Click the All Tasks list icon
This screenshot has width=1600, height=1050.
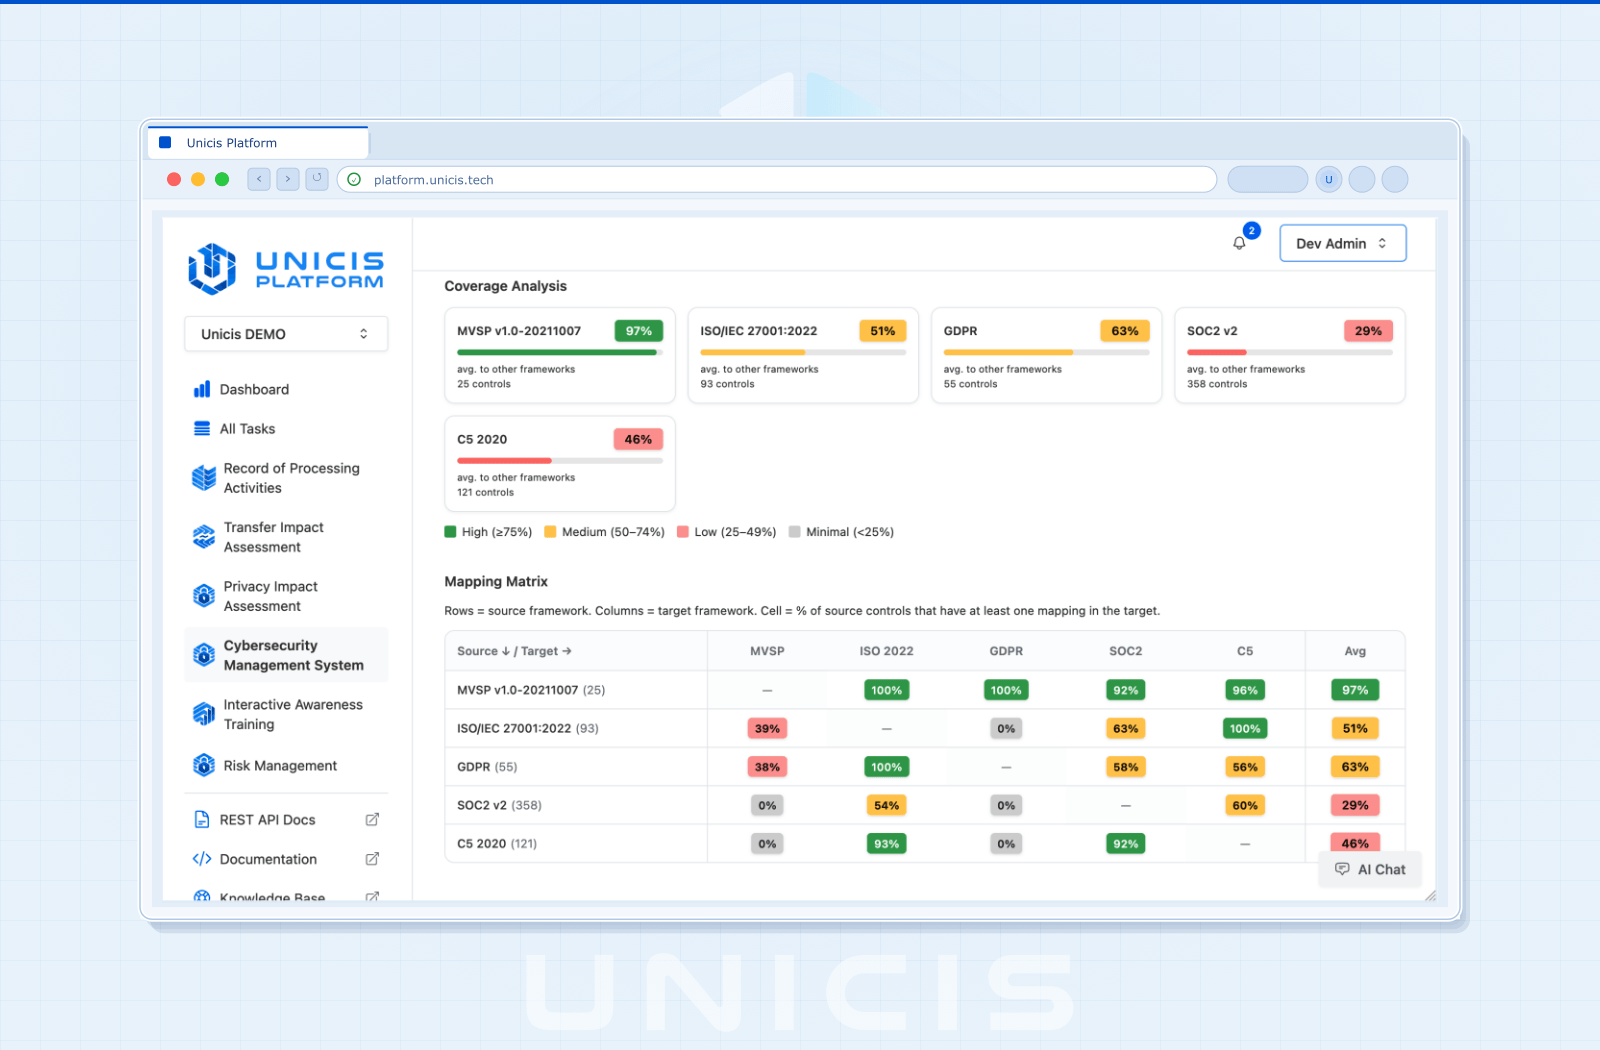(x=202, y=428)
